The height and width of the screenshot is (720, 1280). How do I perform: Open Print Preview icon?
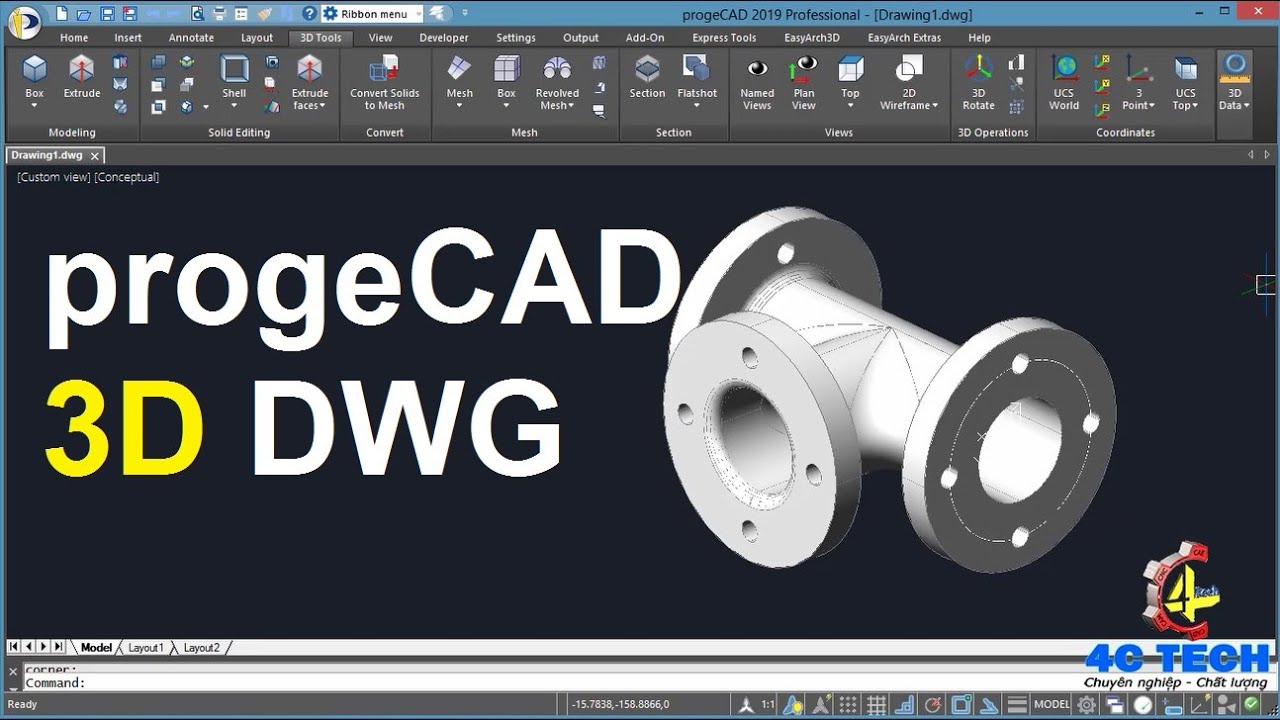(197, 14)
